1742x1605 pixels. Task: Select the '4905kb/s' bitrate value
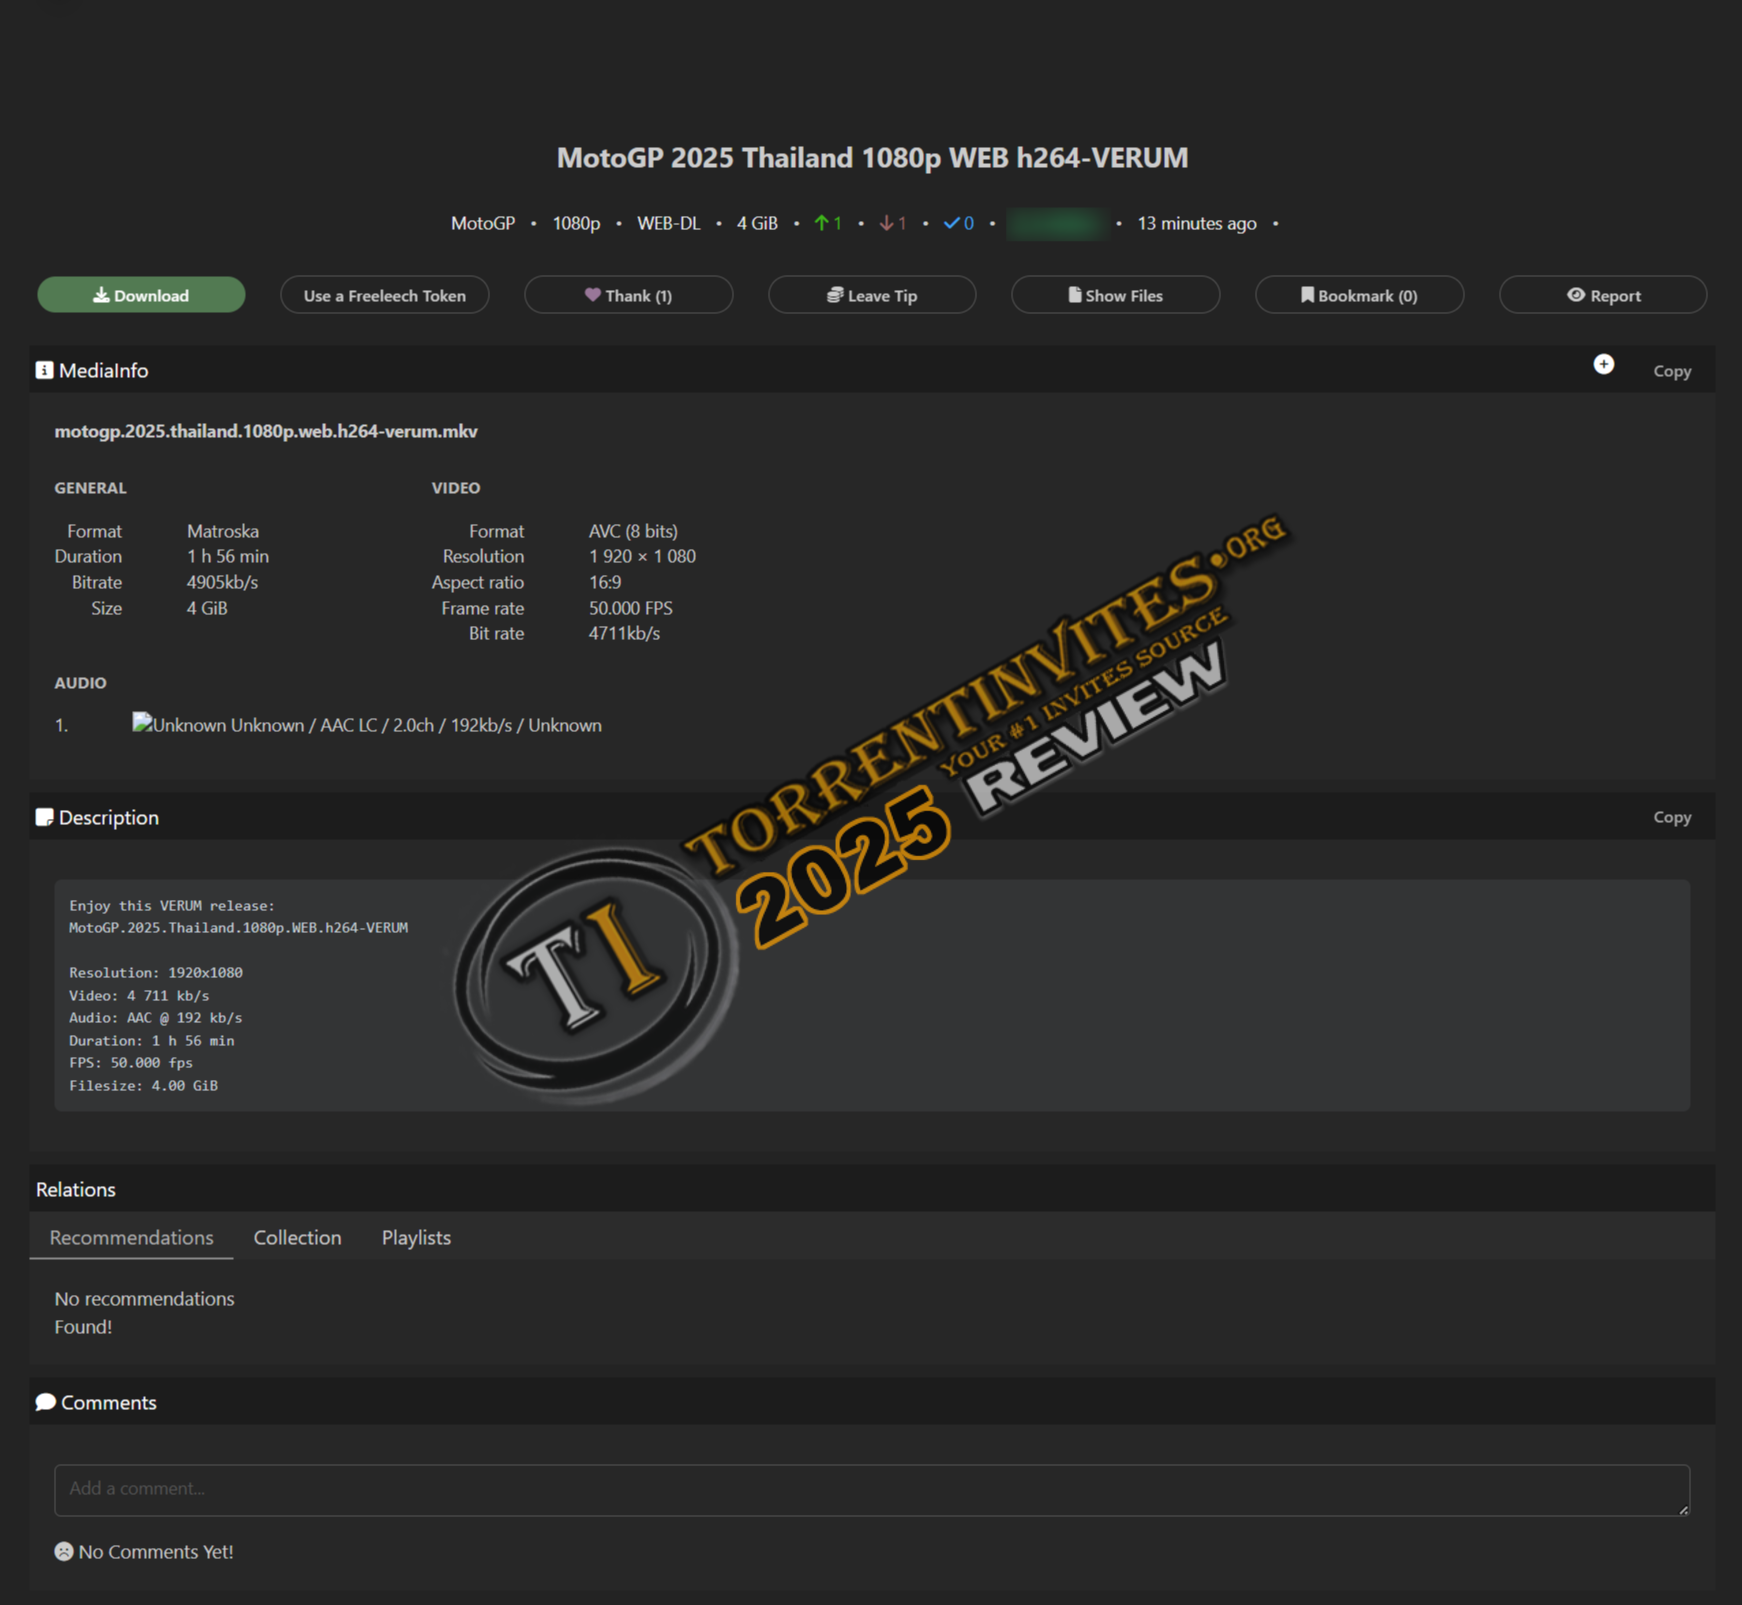(x=222, y=582)
